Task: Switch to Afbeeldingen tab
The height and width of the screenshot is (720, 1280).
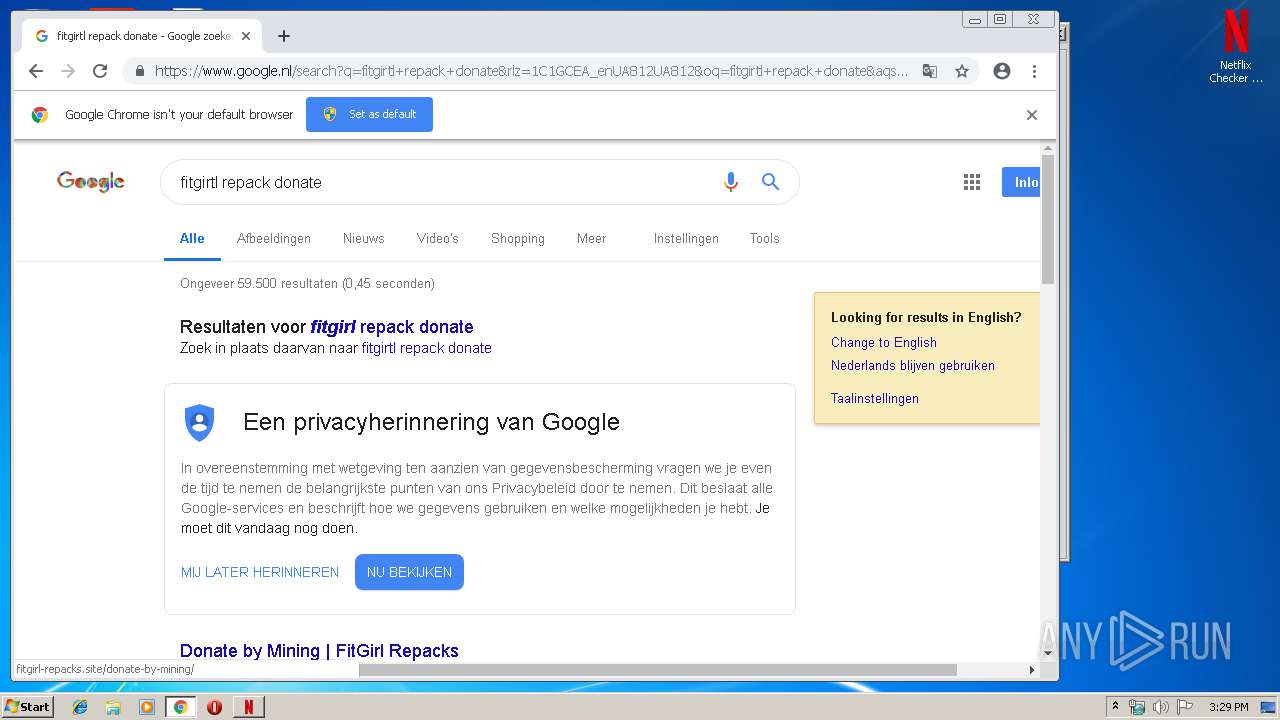Action: [x=274, y=239]
